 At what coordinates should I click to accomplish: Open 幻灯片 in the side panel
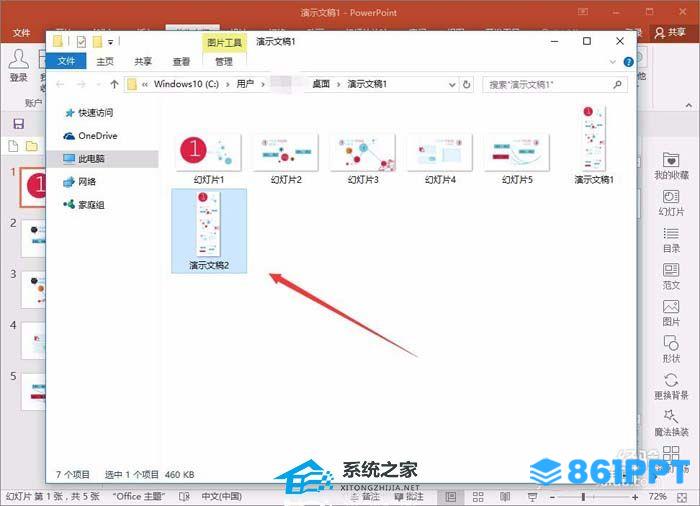coord(671,203)
